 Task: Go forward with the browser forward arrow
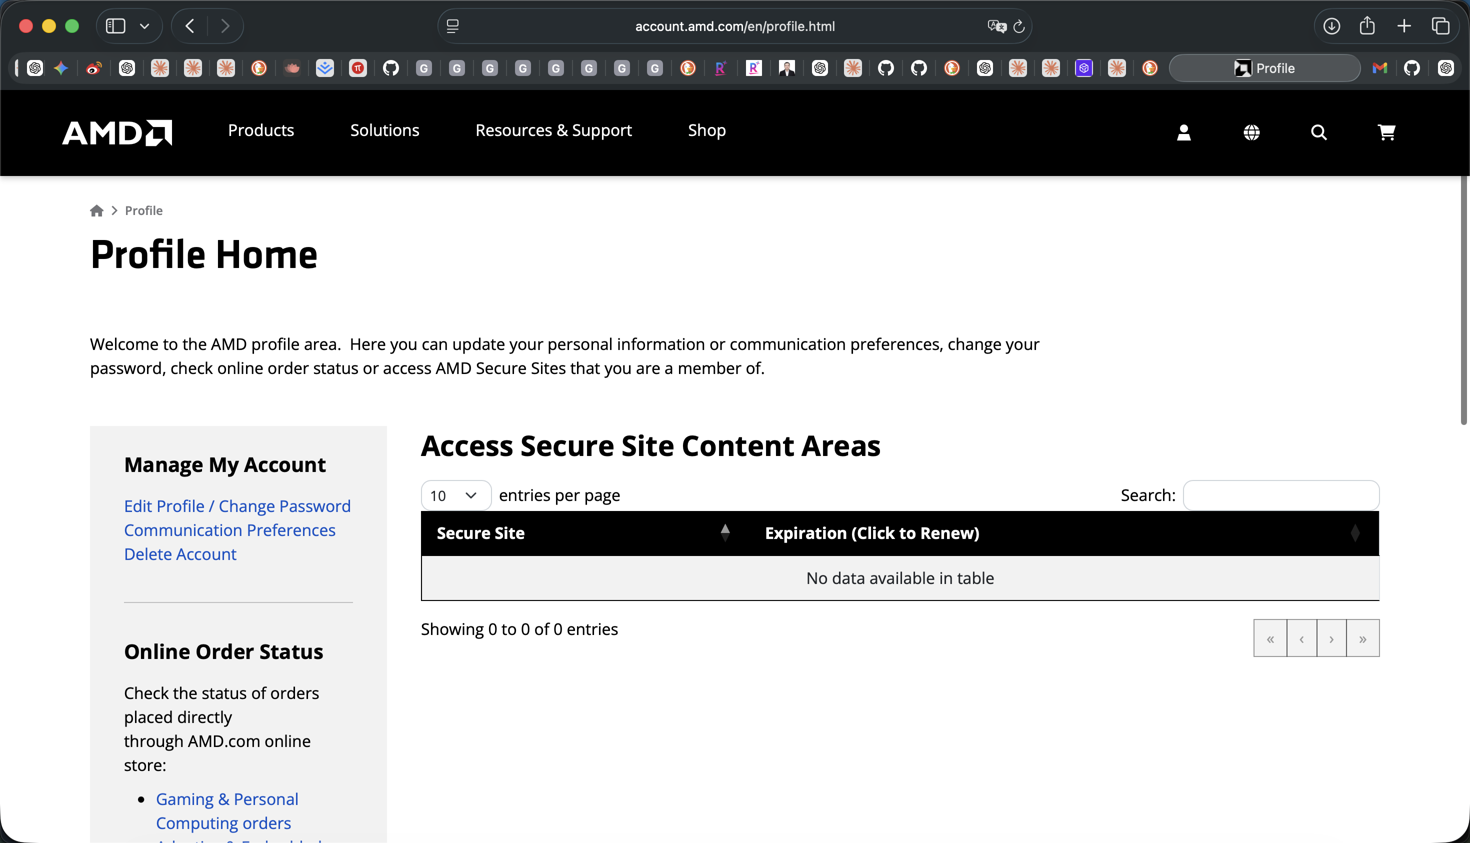(225, 26)
